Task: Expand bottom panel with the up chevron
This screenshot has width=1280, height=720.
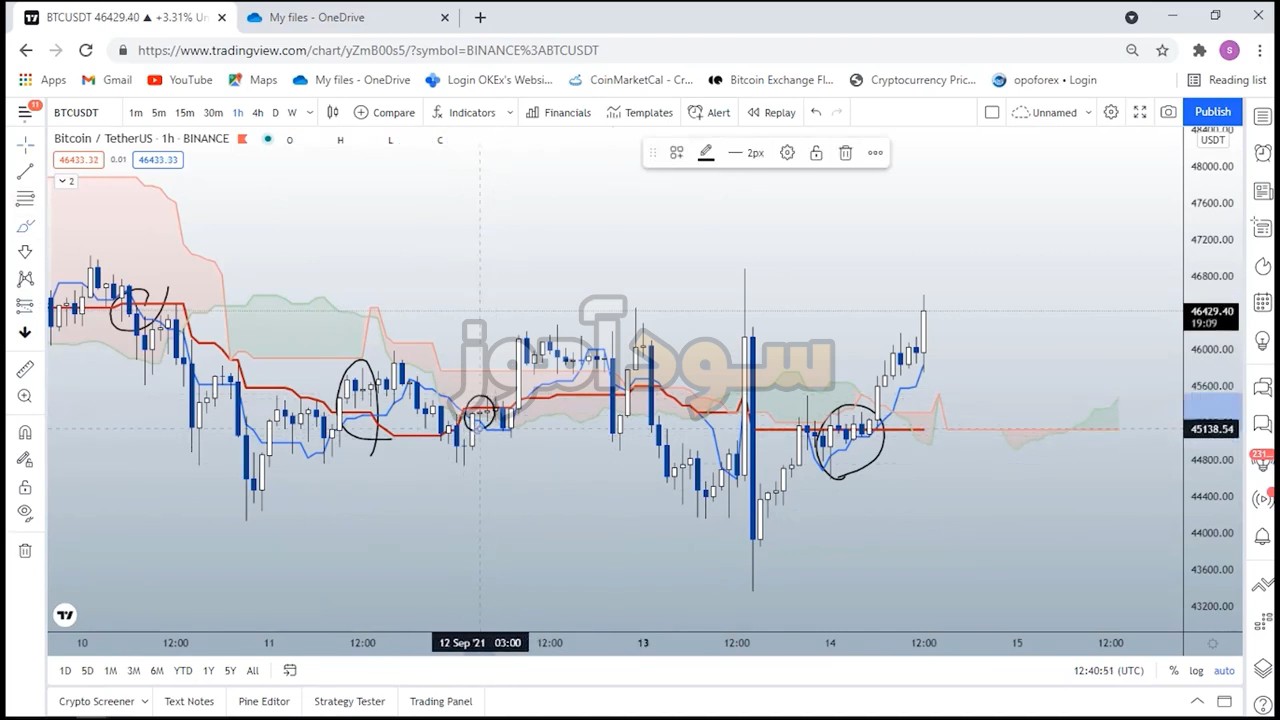Action: (x=1197, y=701)
